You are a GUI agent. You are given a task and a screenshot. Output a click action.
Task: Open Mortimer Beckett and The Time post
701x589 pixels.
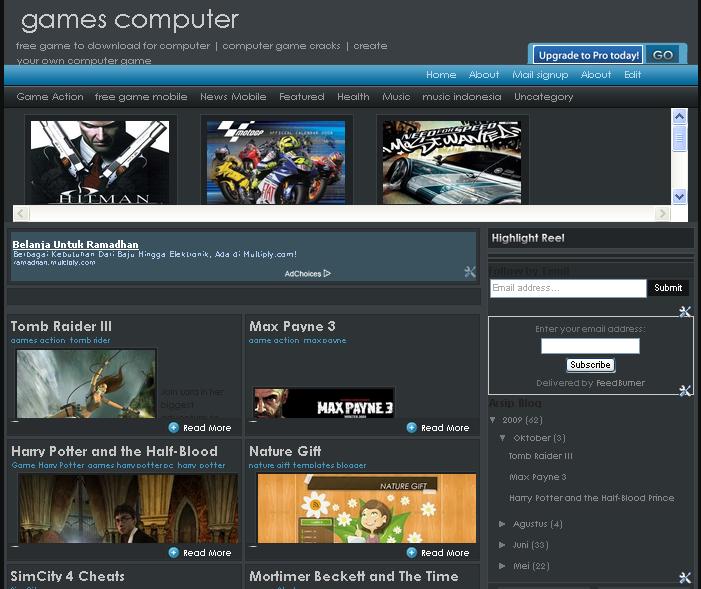pos(354,576)
